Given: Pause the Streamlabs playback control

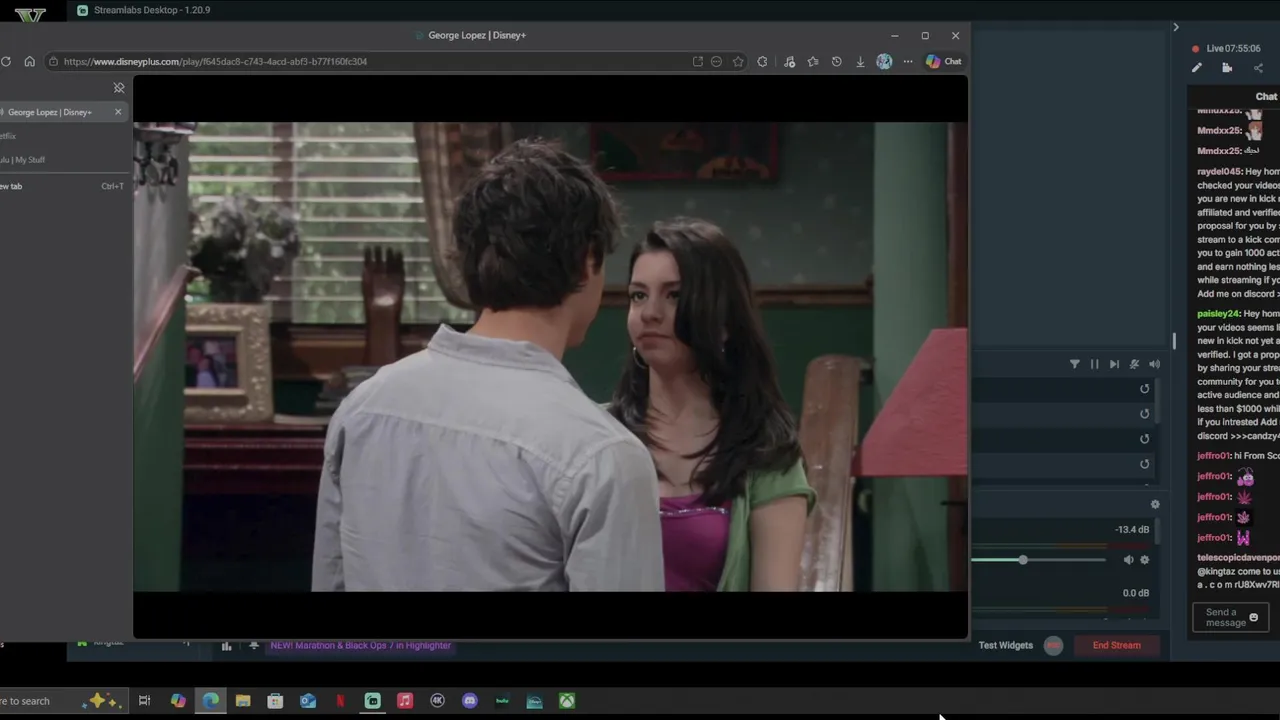Looking at the screenshot, I should click(x=1094, y=364).
